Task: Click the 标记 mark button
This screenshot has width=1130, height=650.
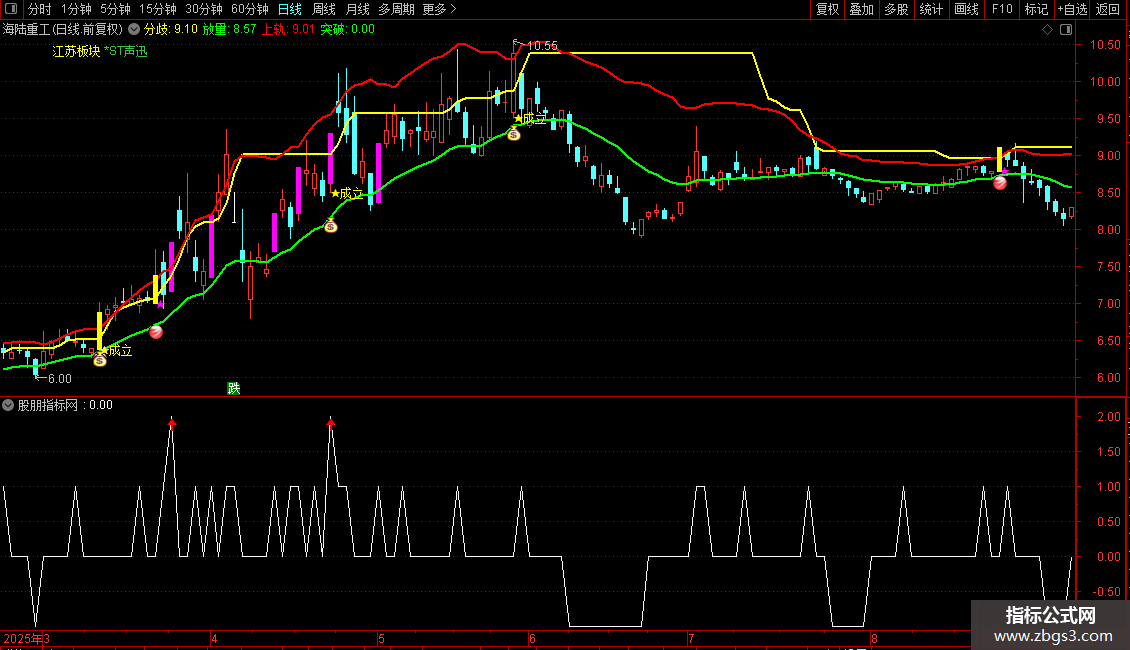Action: click(x=1036, y=9)
